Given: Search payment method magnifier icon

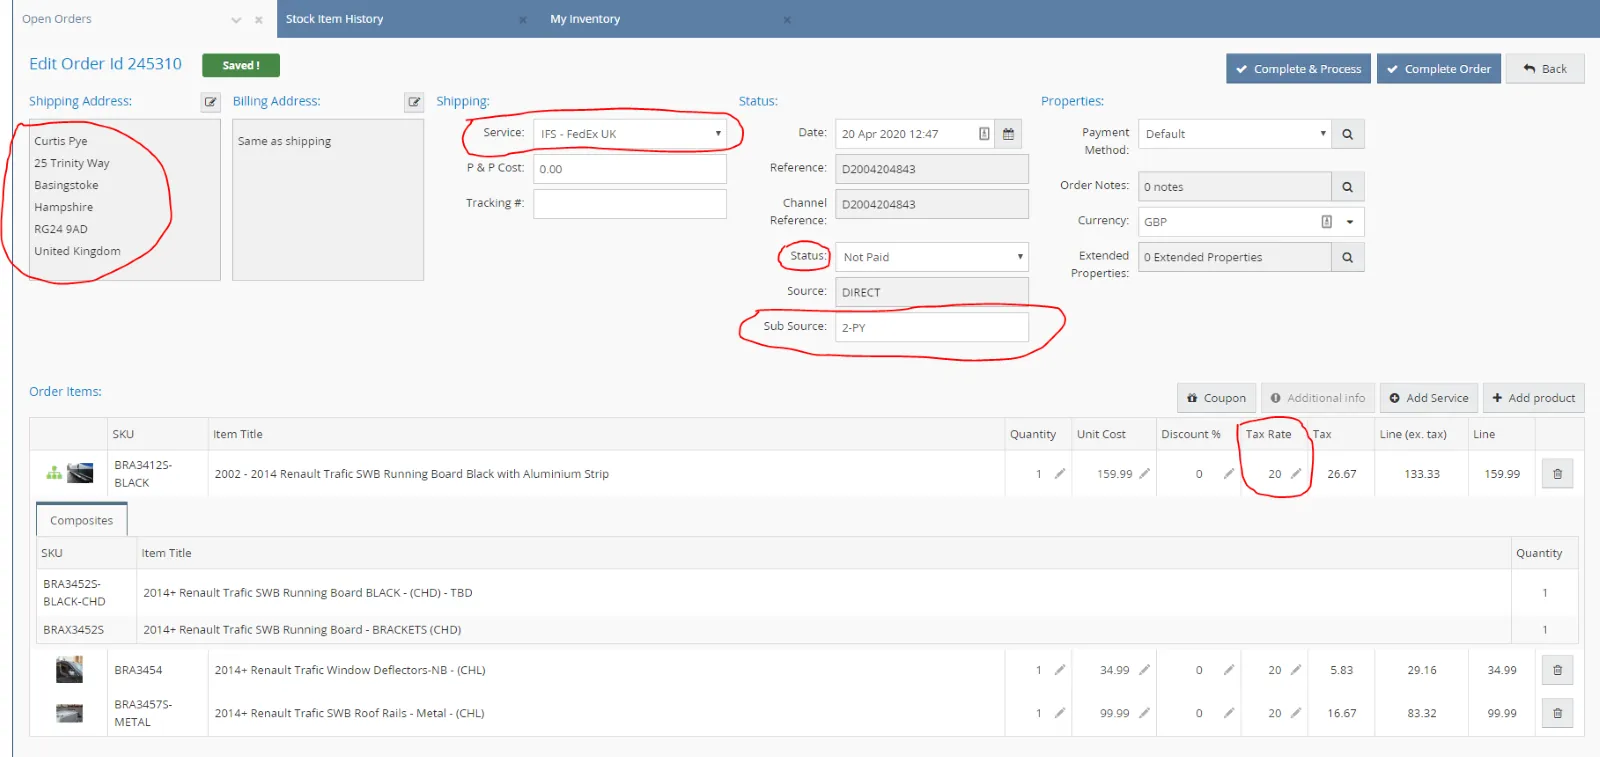Looking at the screenshot, I should tap(1348, 134).
